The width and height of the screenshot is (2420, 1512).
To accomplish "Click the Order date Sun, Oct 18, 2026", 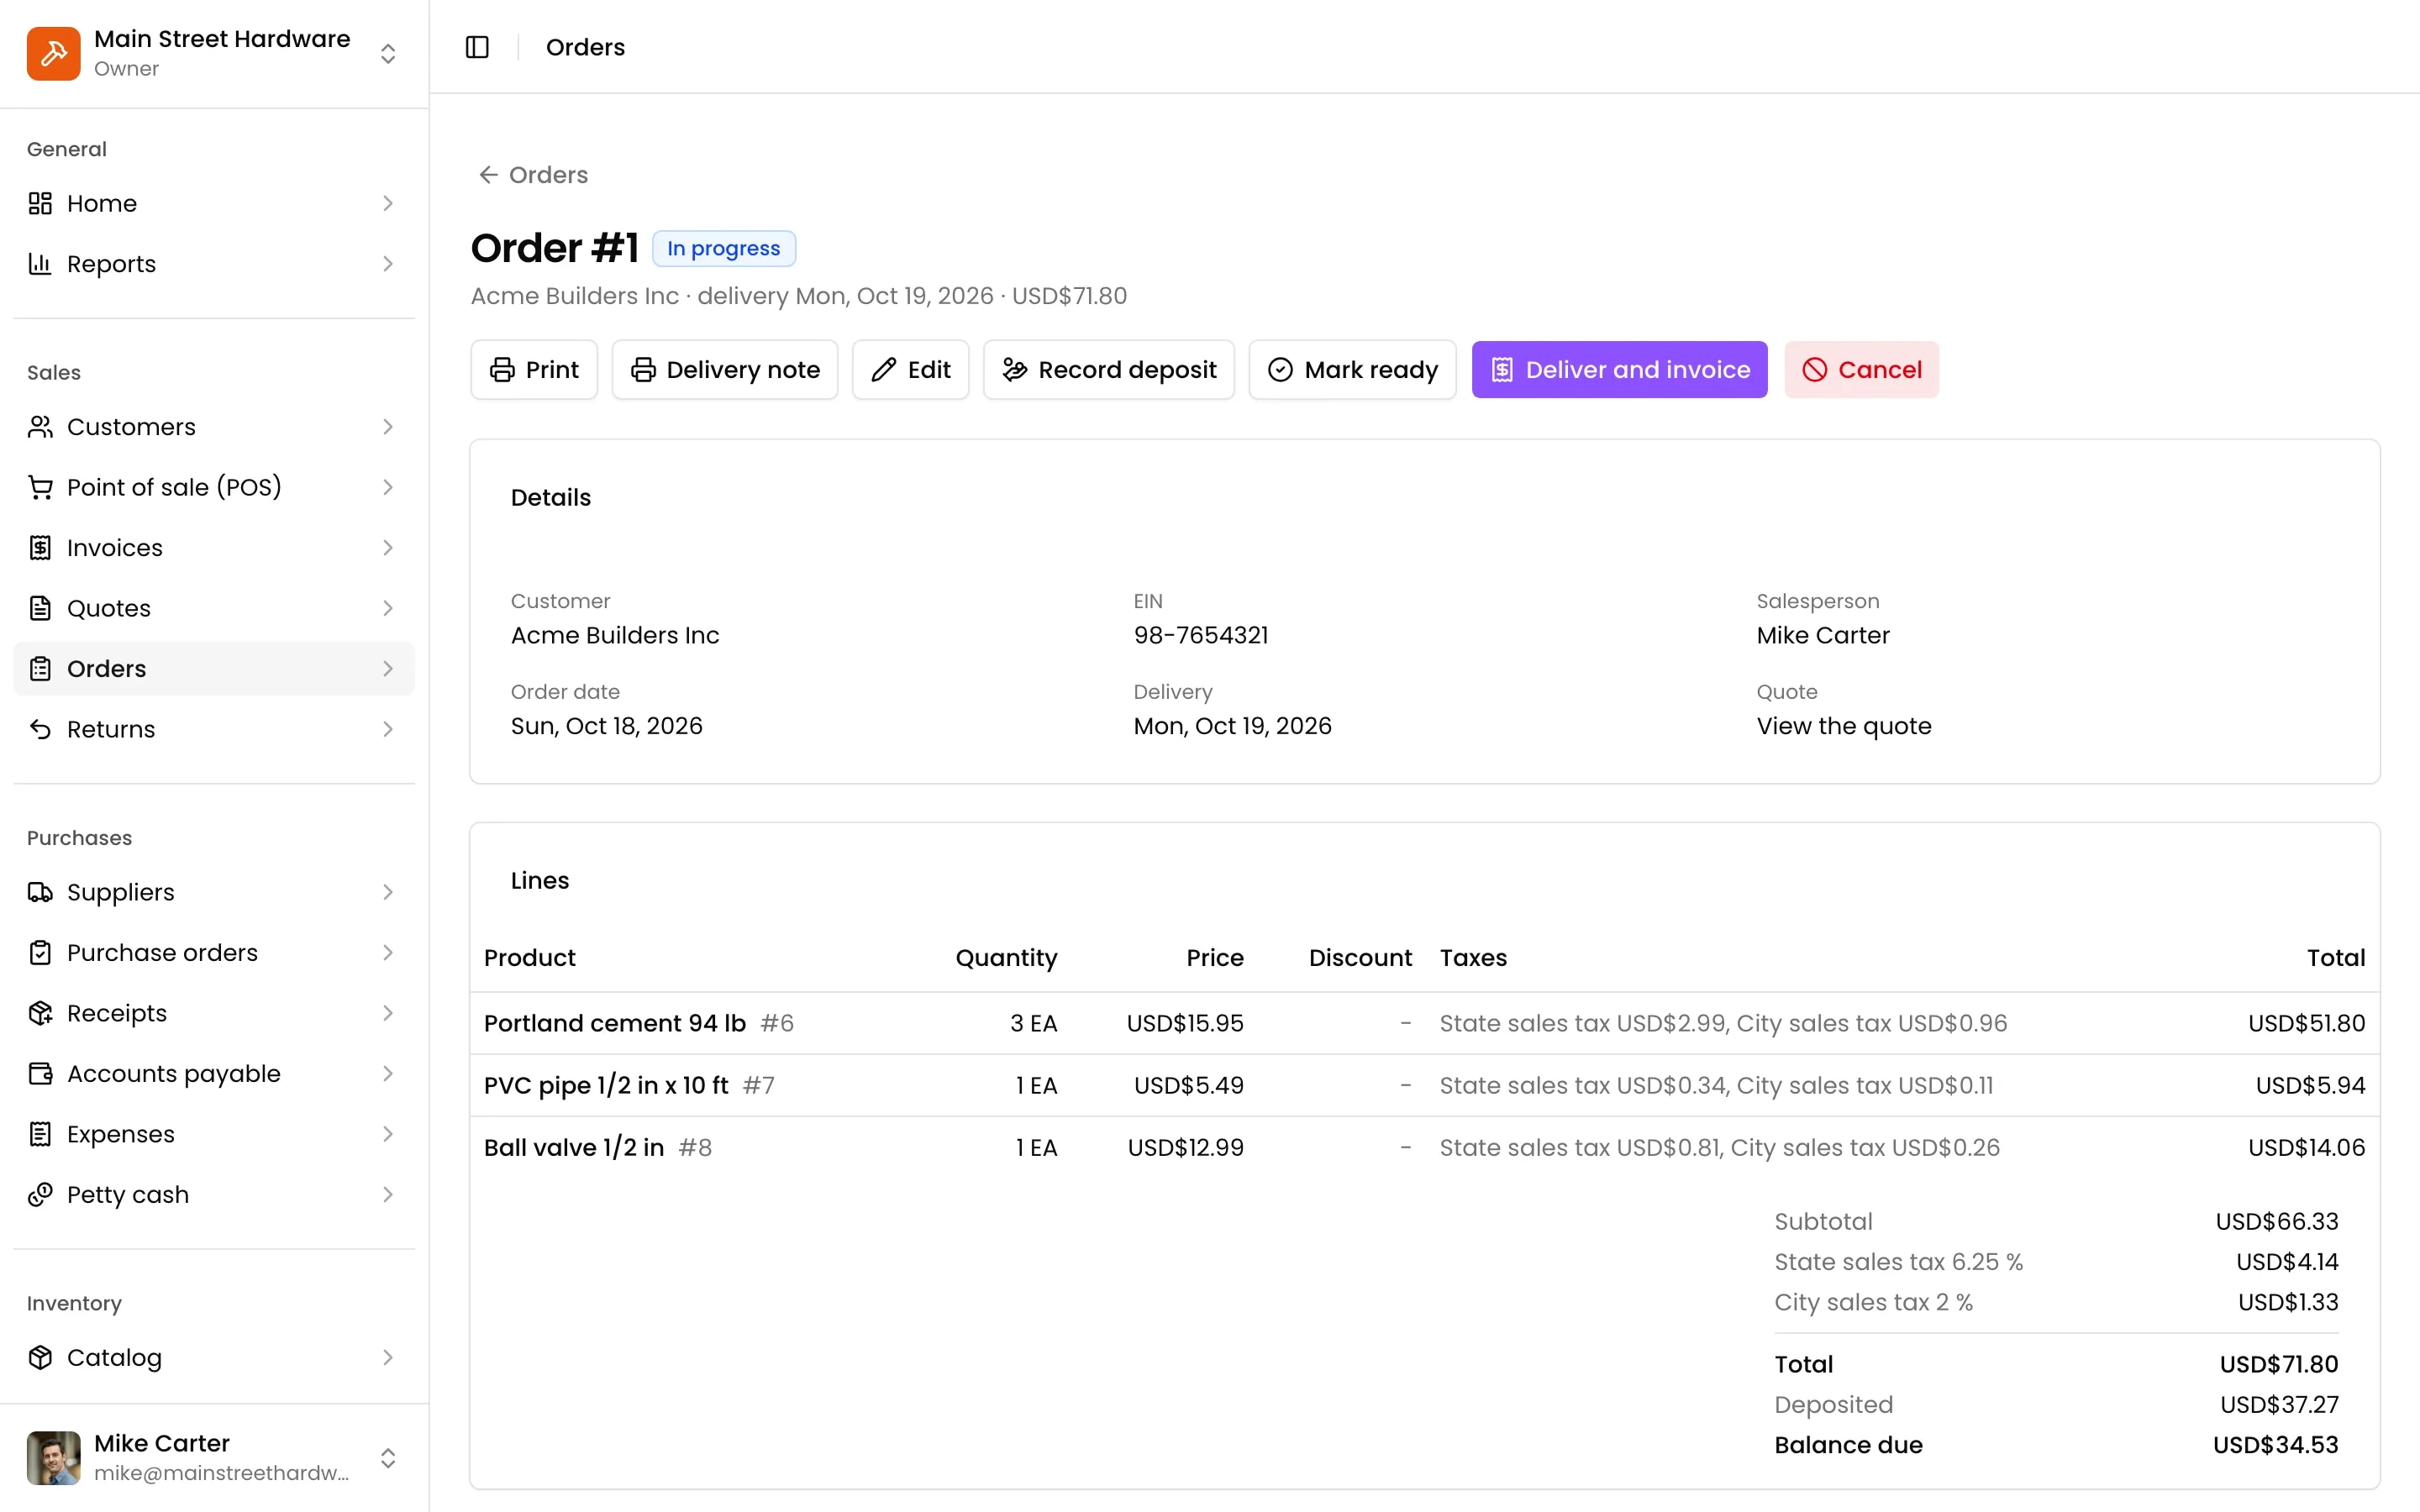I will click(x=606, y=726).
